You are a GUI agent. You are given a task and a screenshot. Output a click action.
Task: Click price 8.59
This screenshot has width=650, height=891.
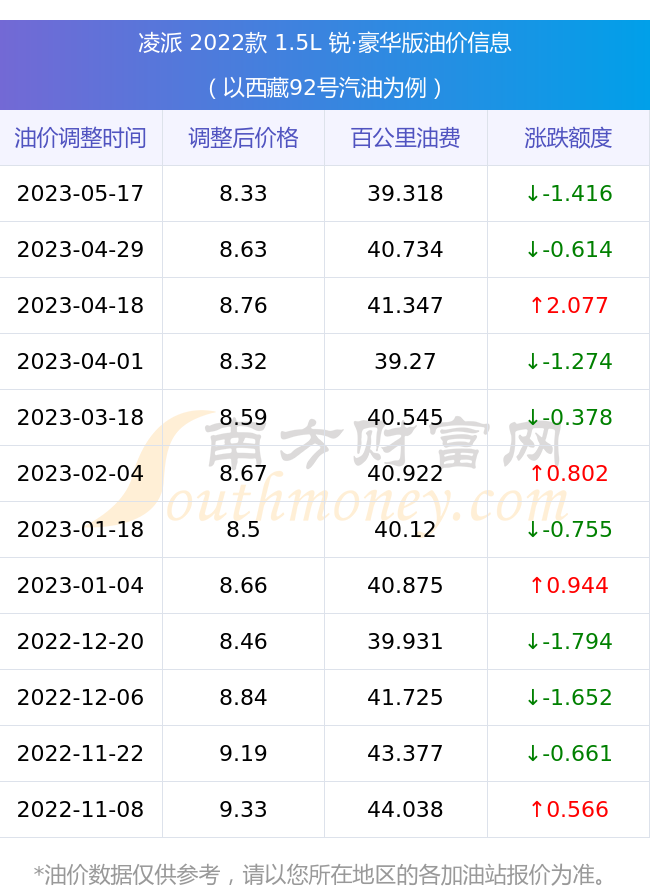tap(243, 418)
